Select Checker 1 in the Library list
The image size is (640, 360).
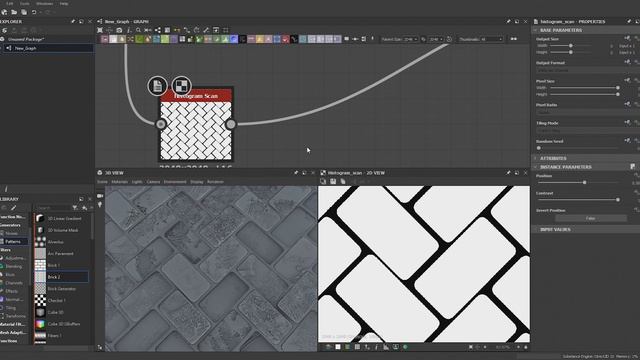(61, 300)
